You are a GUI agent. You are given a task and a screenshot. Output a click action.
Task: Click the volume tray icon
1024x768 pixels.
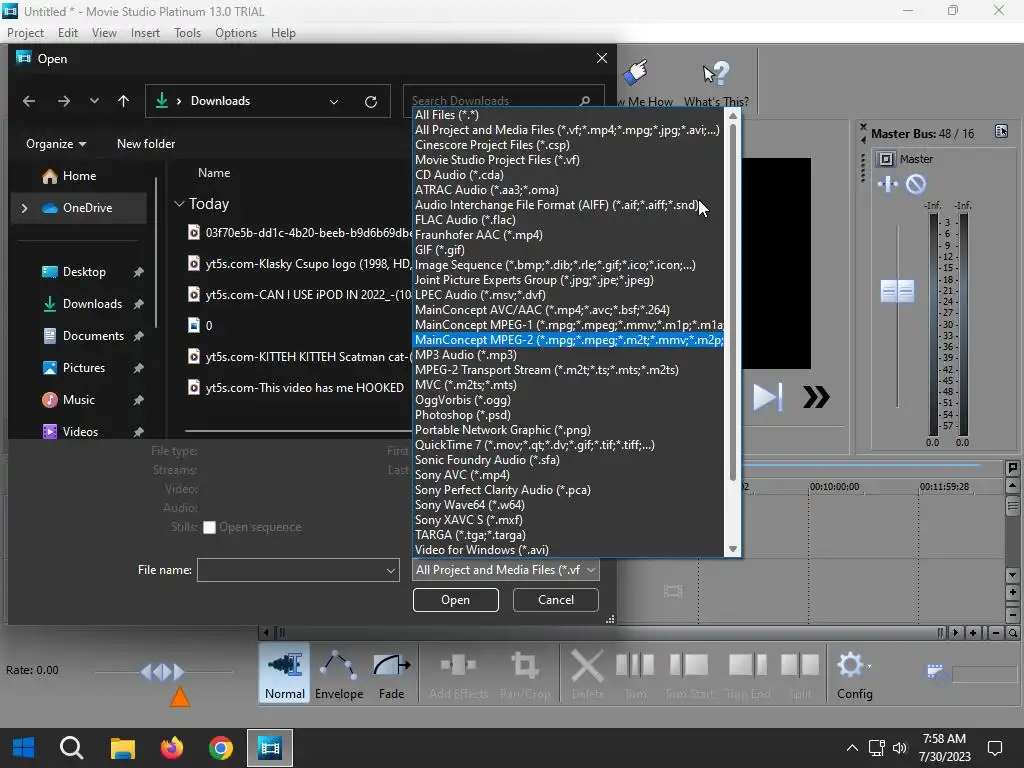899,748
